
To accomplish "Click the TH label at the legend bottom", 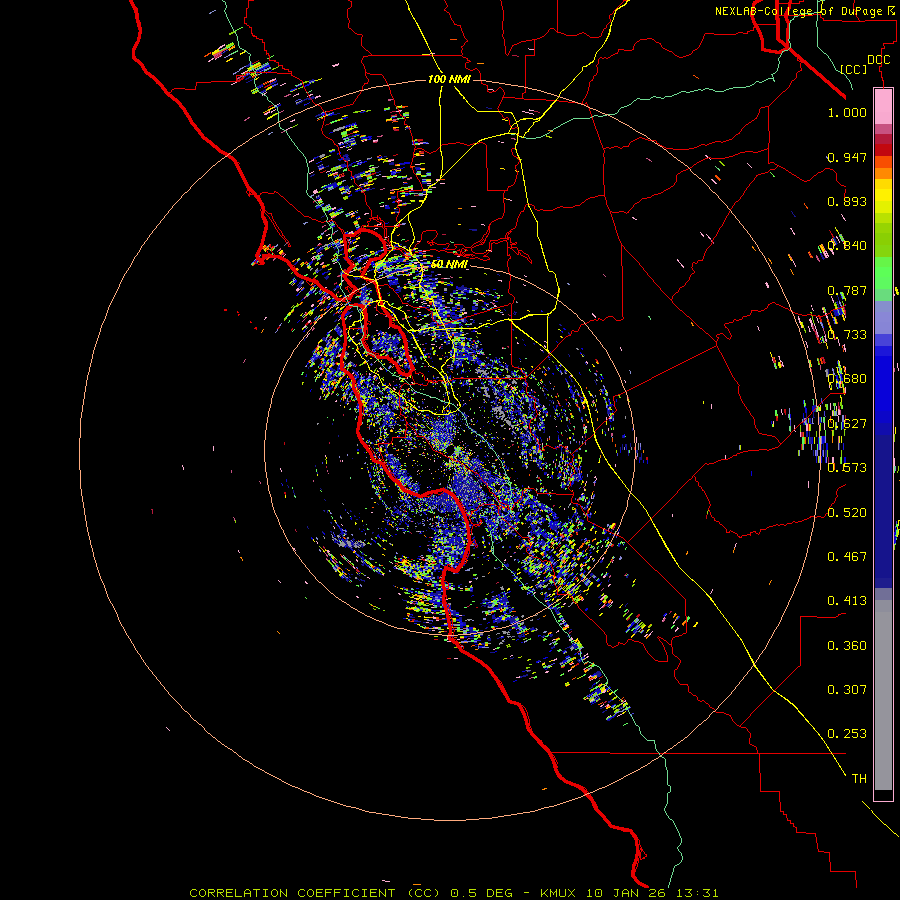I will [x=859, y=779].
